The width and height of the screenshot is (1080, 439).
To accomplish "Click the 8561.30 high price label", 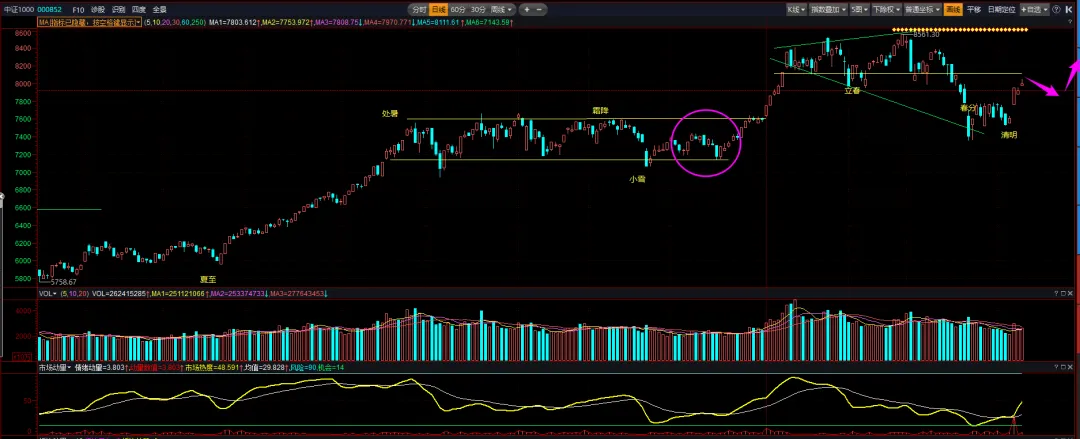I will tap(926, 34).
